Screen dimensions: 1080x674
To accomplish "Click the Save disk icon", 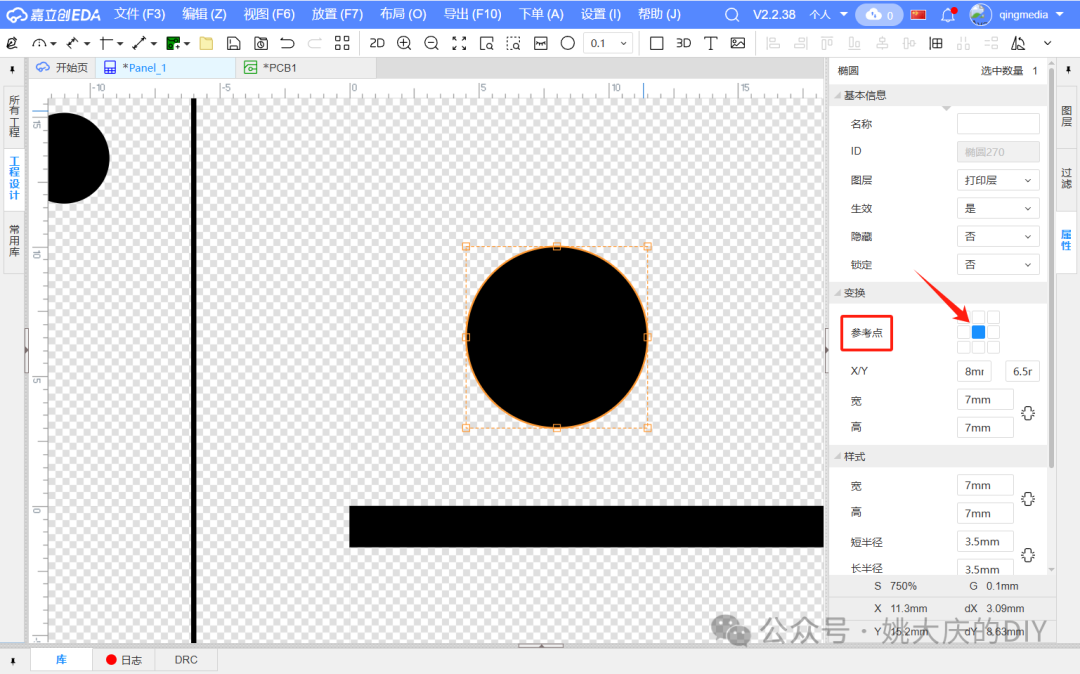I will tap(233, 43).
